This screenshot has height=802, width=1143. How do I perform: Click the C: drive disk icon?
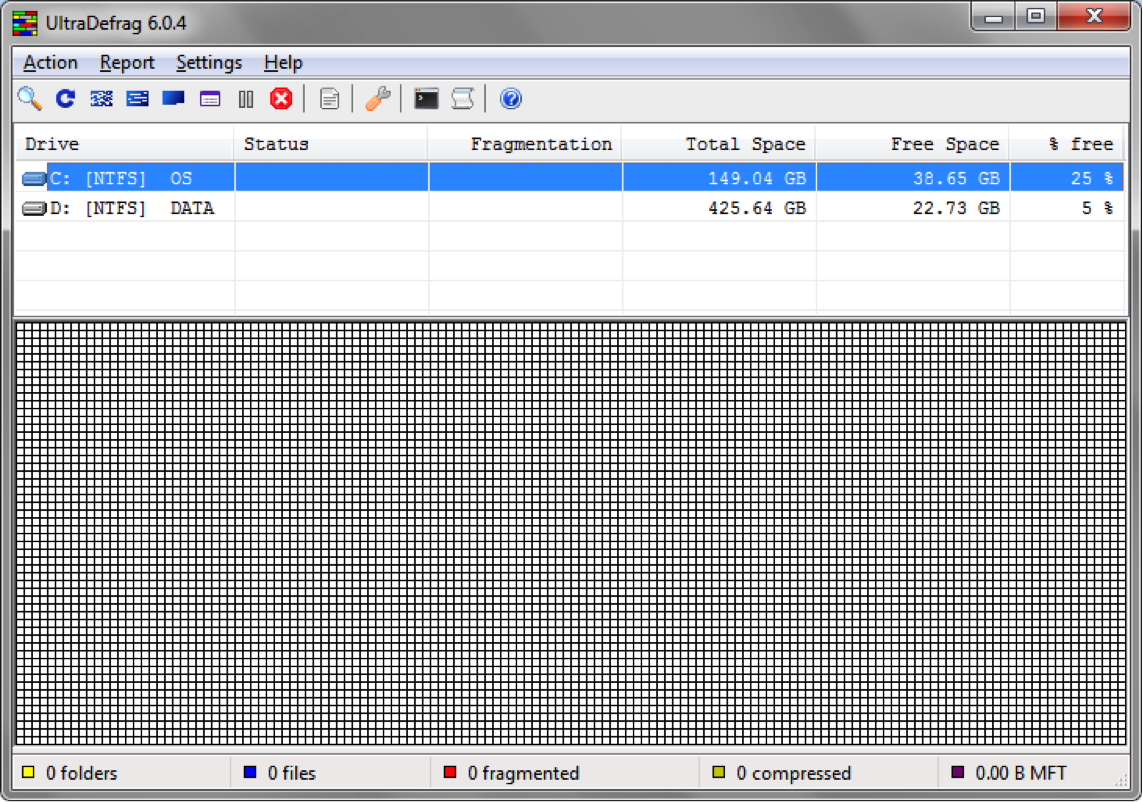click(34, 178)
